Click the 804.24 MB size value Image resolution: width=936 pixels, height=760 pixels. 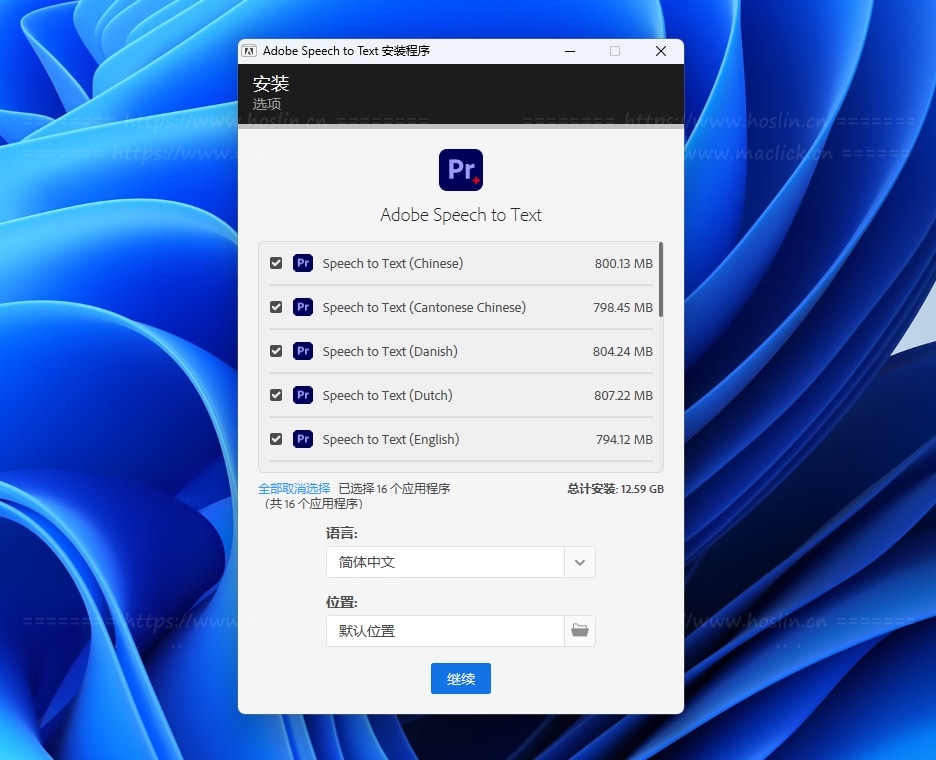click(x=623, y=351)
